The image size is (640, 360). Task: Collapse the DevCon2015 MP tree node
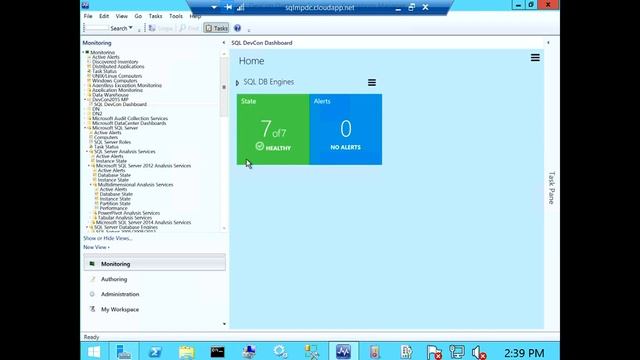coord(85,100)
